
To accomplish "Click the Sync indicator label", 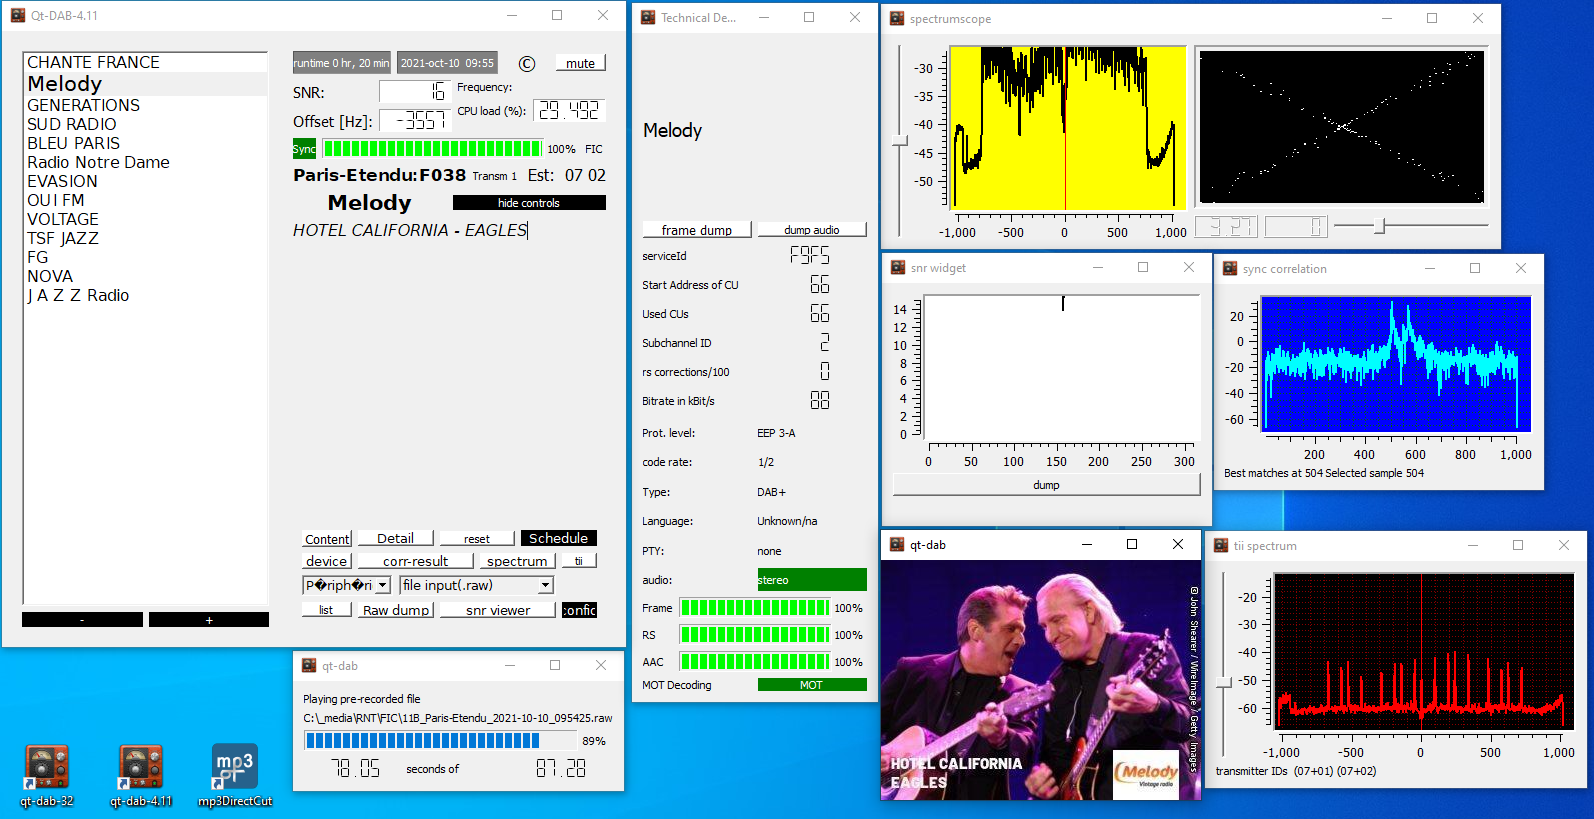I will point(304,149).
